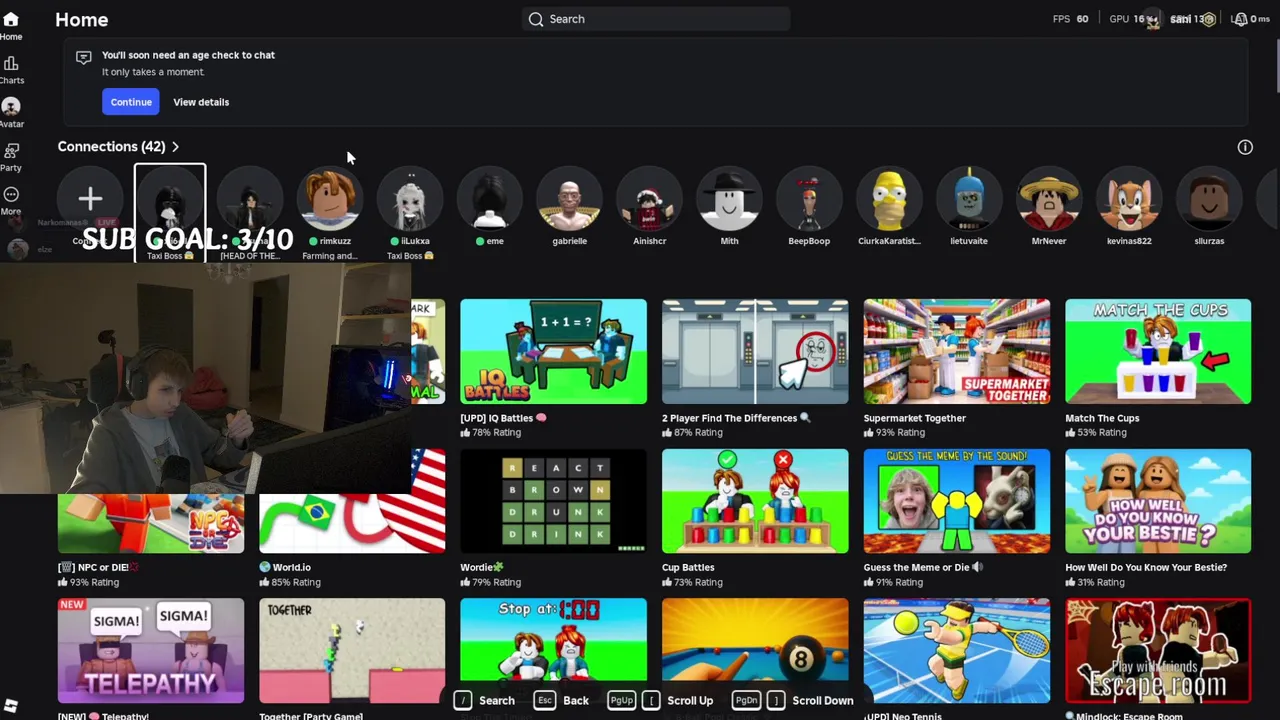Open the More sidebar menu
Image resolution: width=1280 pixels, height=720 pixels.
tap(11, 195)
